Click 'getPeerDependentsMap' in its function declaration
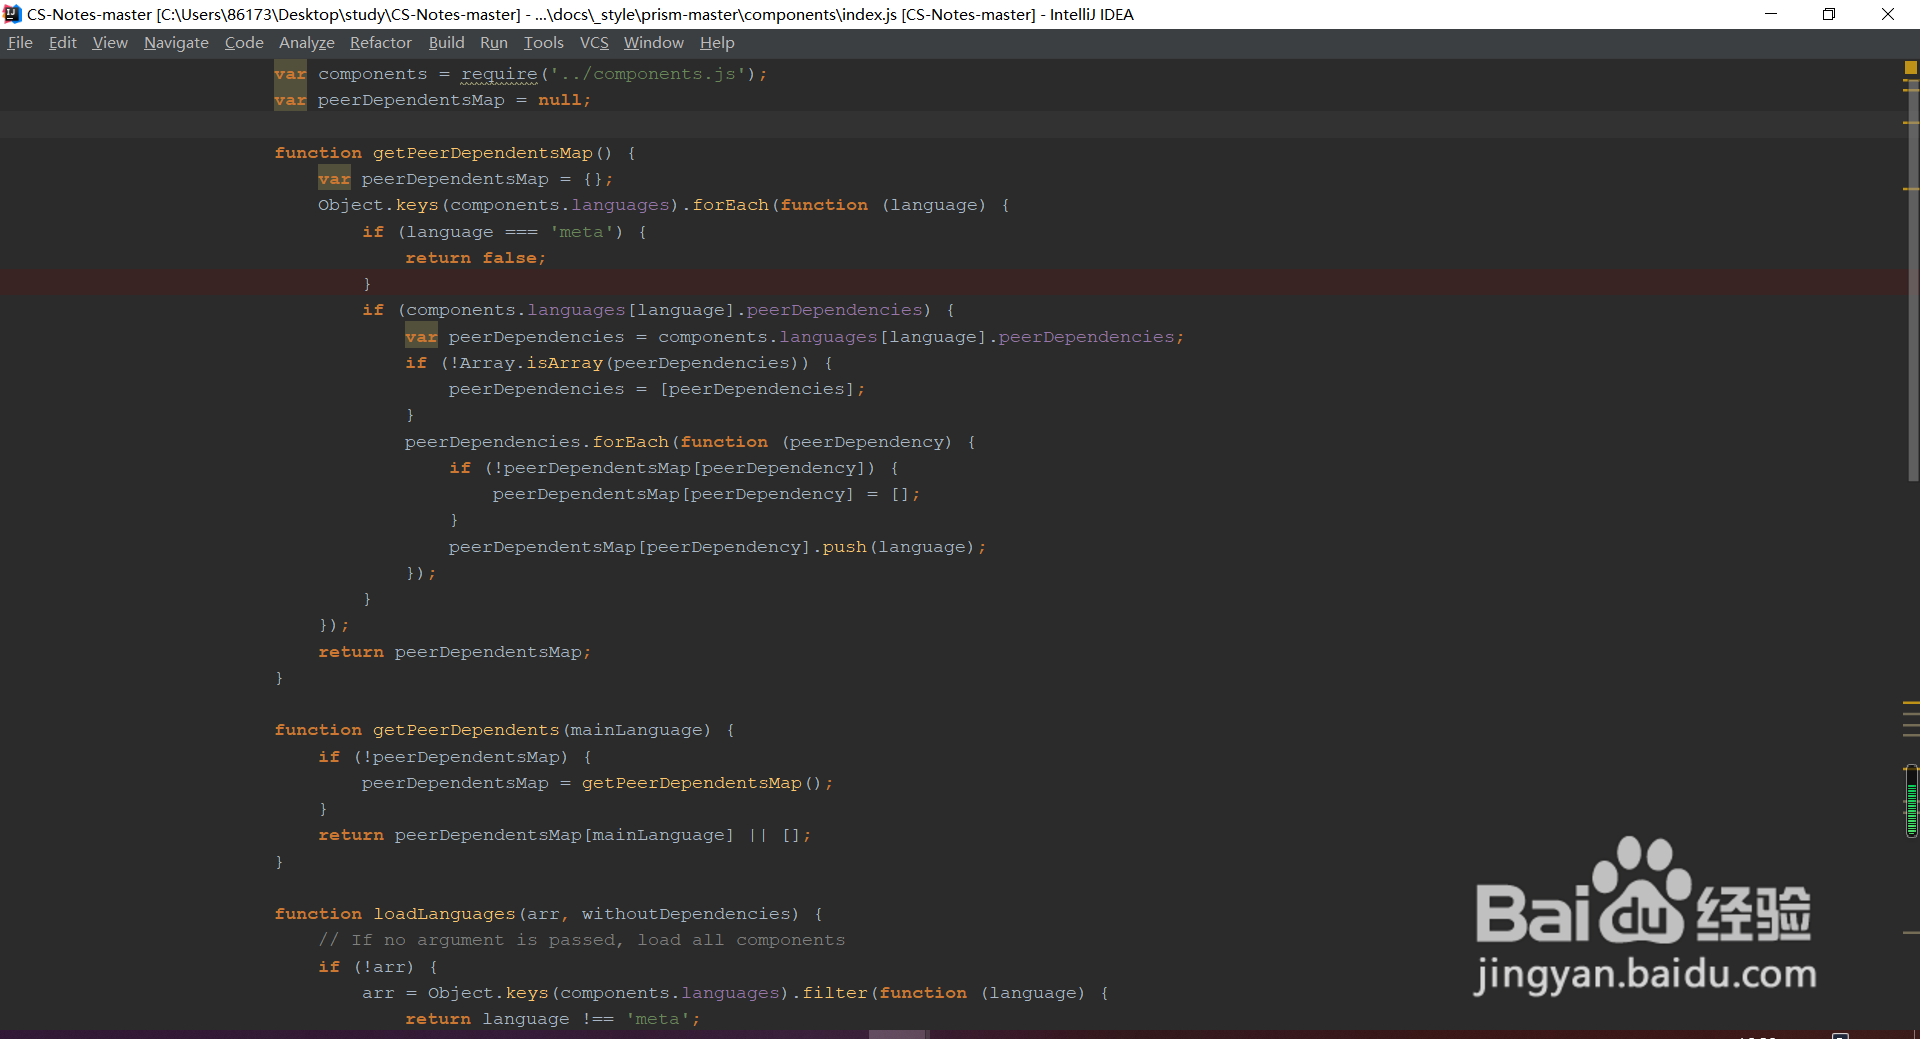This screenshot has height=1039, width=1920. [x=483, y=153]
